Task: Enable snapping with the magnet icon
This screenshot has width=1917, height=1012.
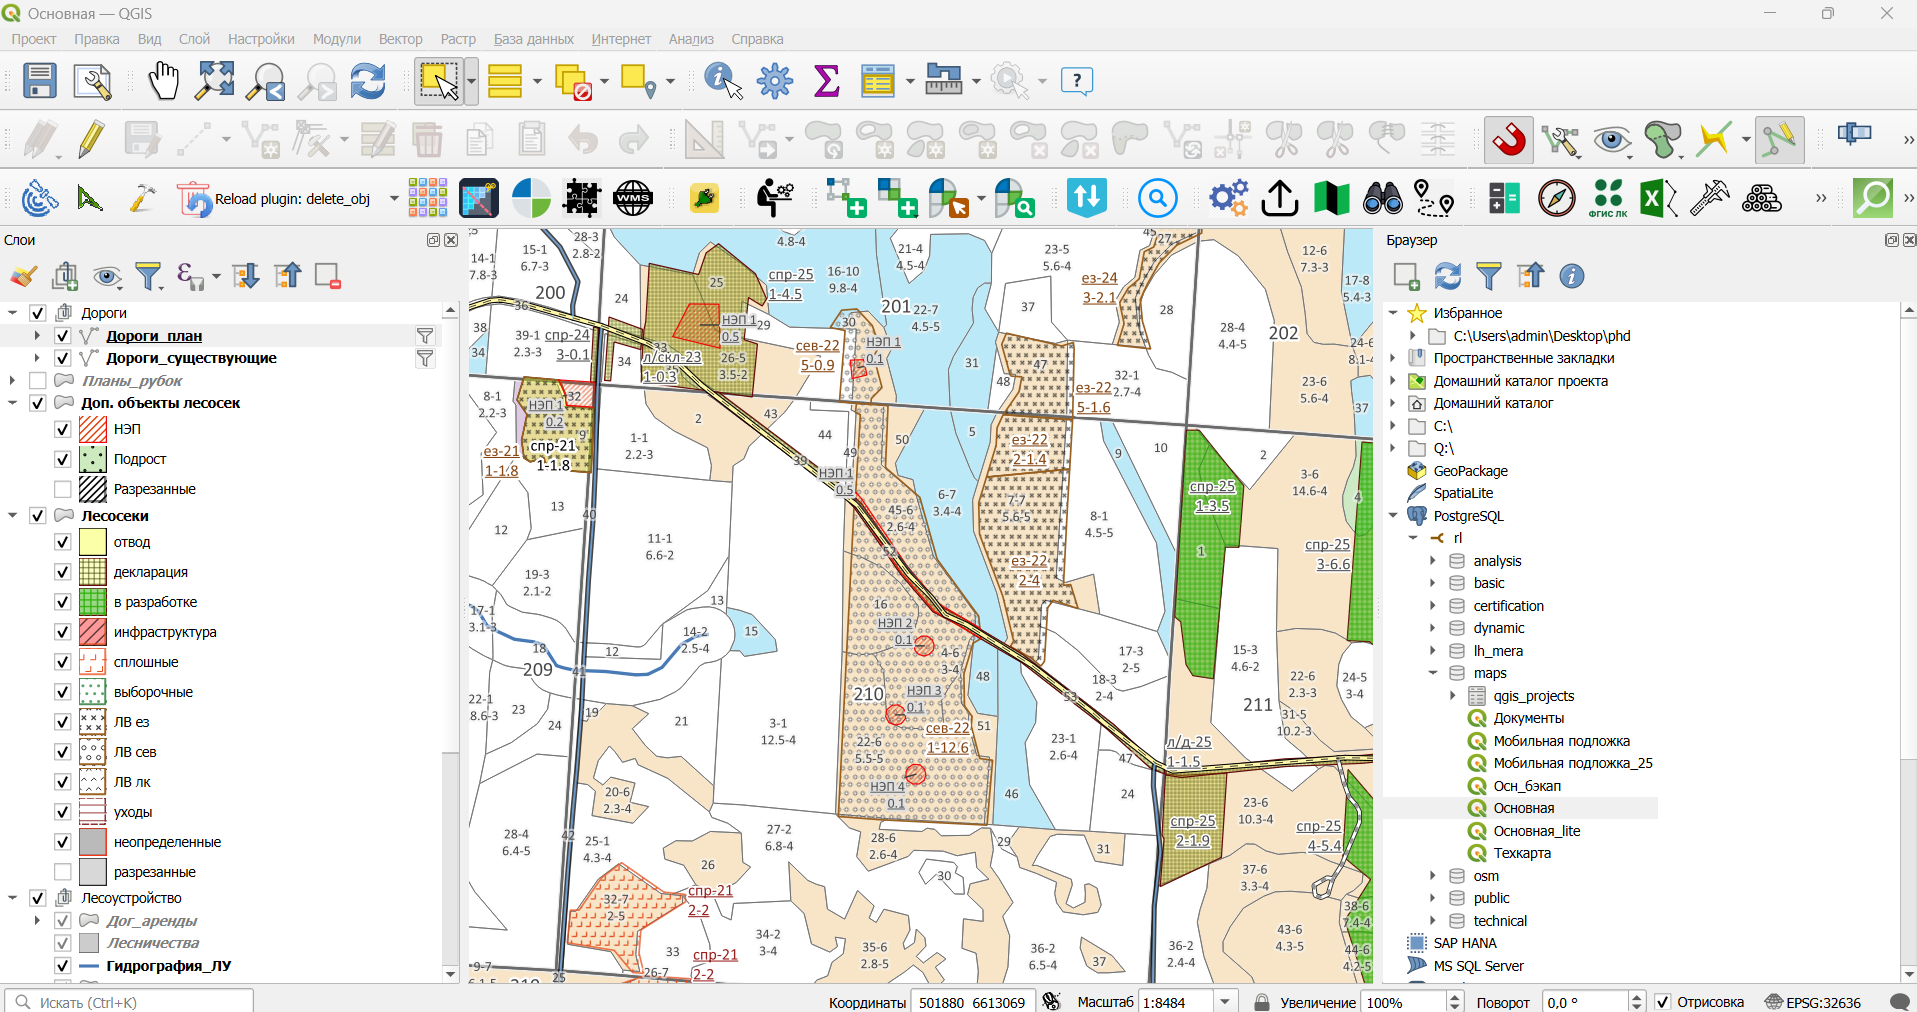Action: 1509,139
